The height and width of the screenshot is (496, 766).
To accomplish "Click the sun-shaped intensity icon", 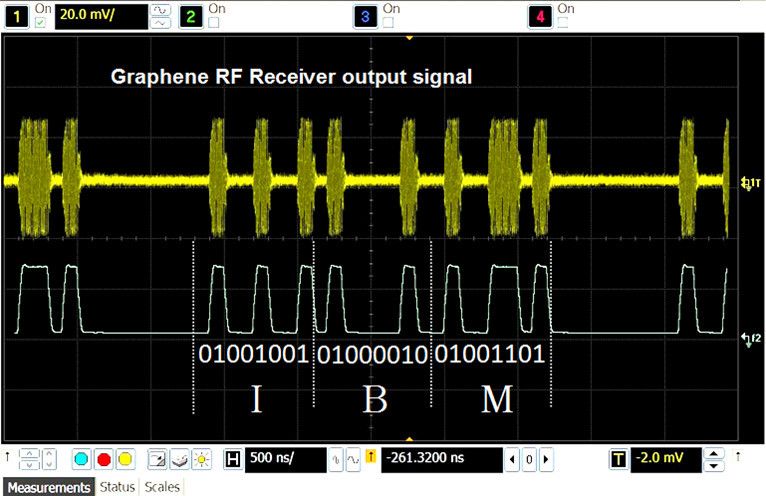I will (x=201, y=459).
